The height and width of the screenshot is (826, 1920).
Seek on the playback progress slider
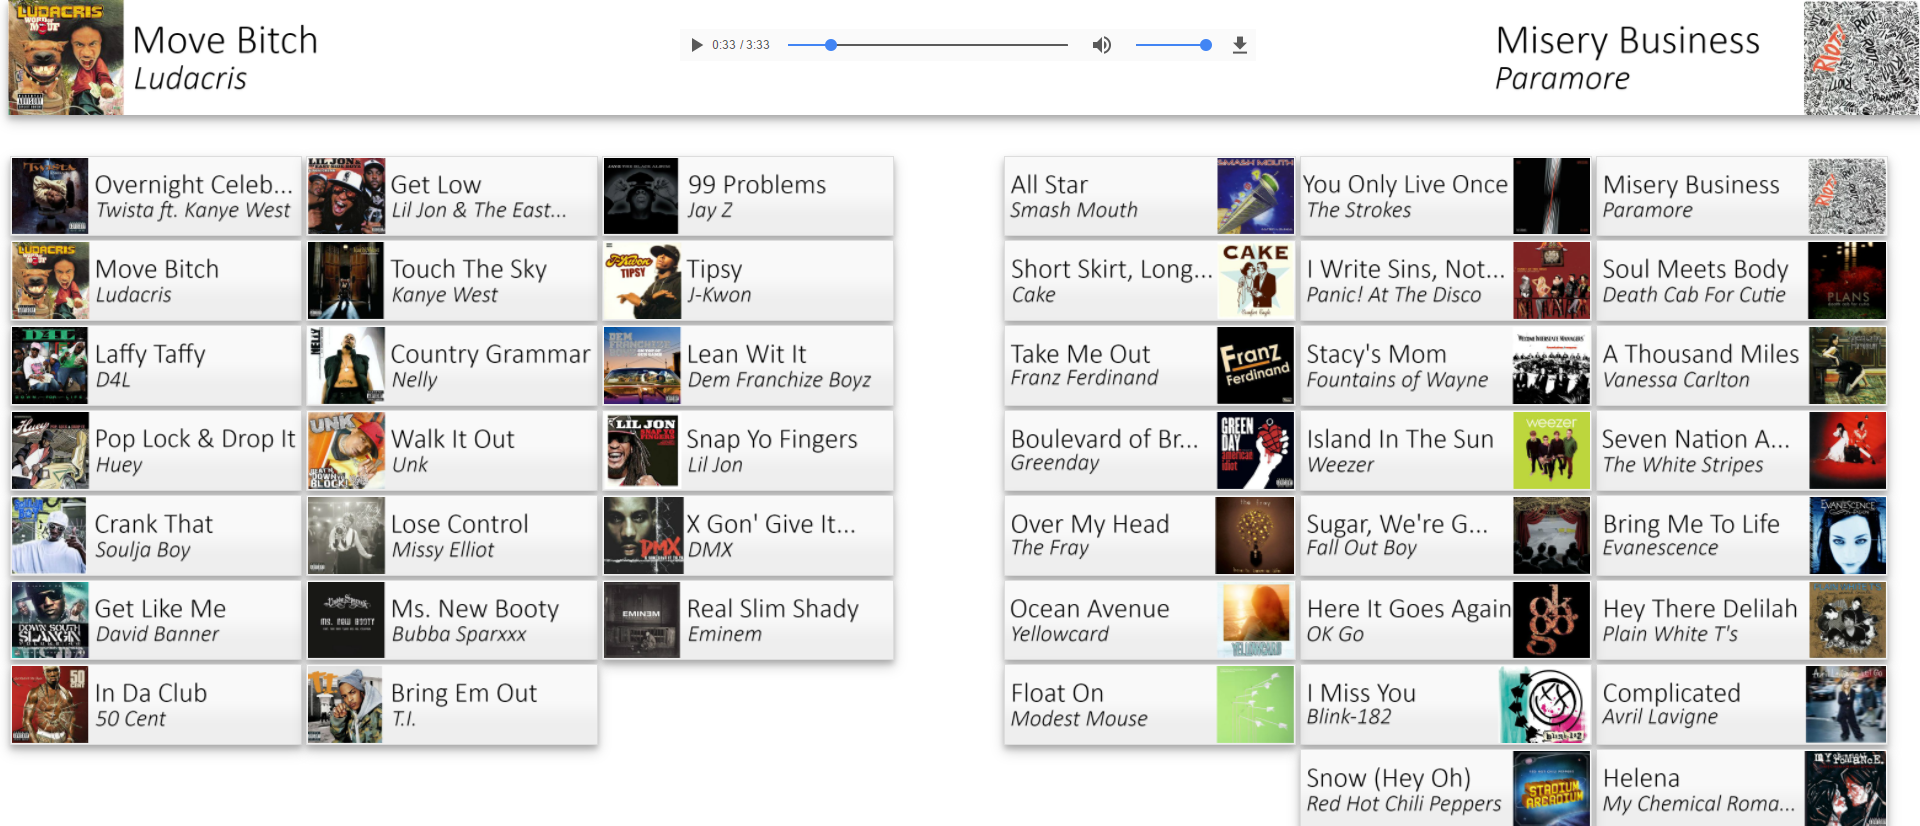pos(927,45)
